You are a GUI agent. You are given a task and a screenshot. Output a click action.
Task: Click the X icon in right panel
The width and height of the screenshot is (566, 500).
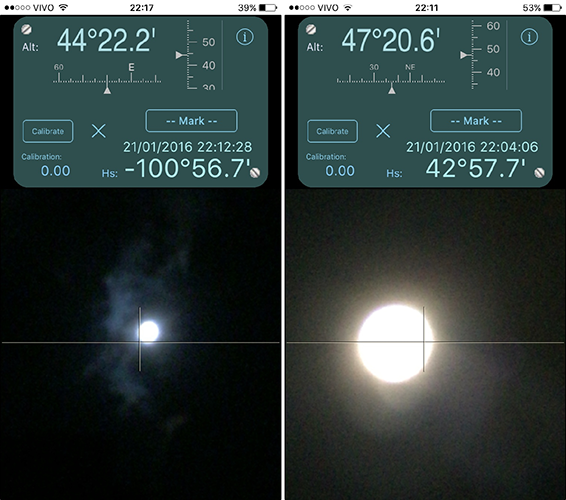pyautogui.click(x=383, y=131)
